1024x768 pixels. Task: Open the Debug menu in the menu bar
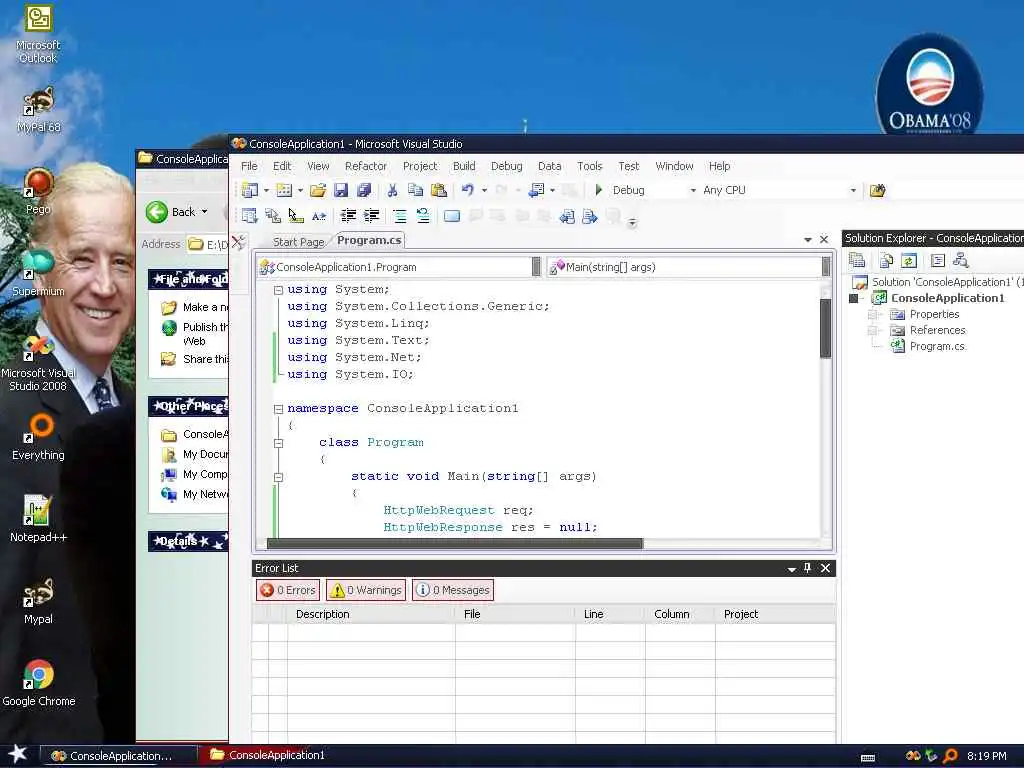tap(506, 166)
